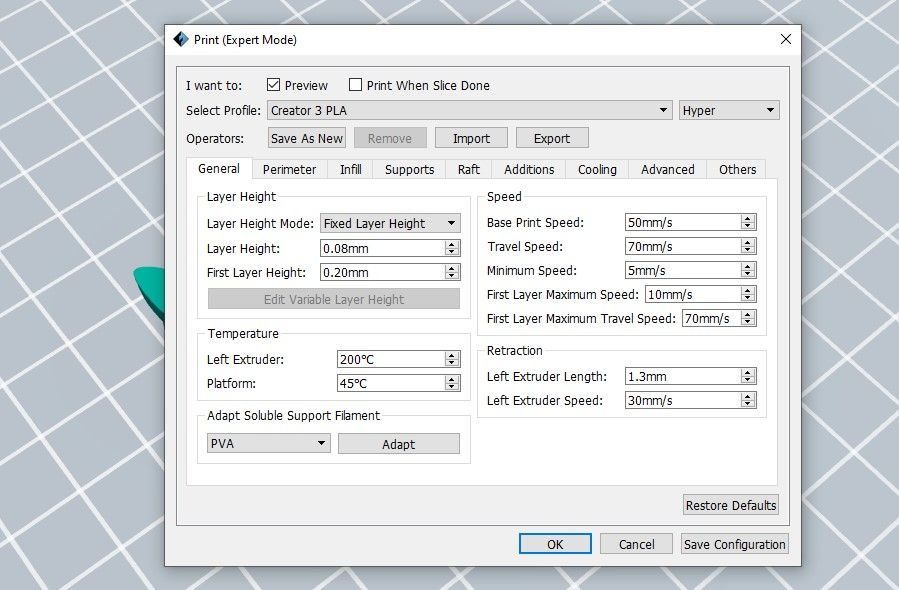Decrease Platform temperature with down arrow
This screenshot has width=899, height=590.
click(x=452, y=387)
